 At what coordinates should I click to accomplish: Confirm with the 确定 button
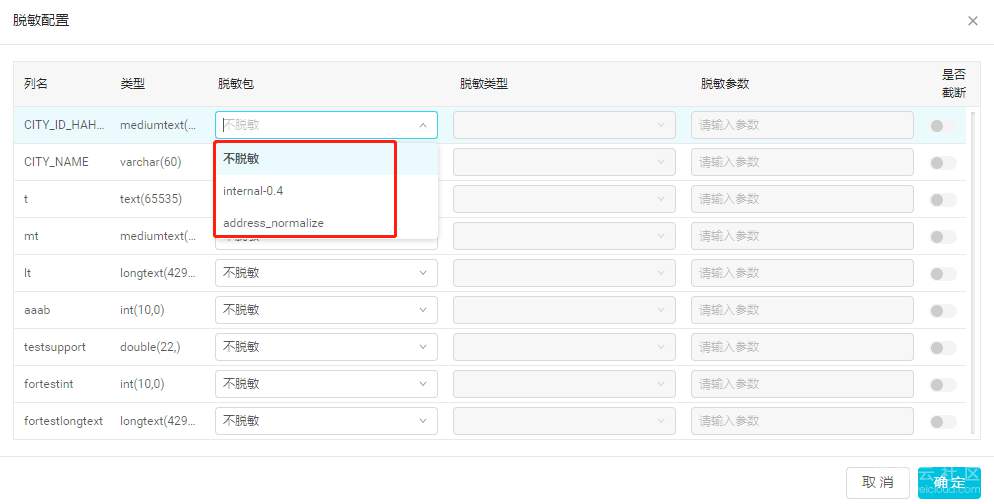click(949, 482)
